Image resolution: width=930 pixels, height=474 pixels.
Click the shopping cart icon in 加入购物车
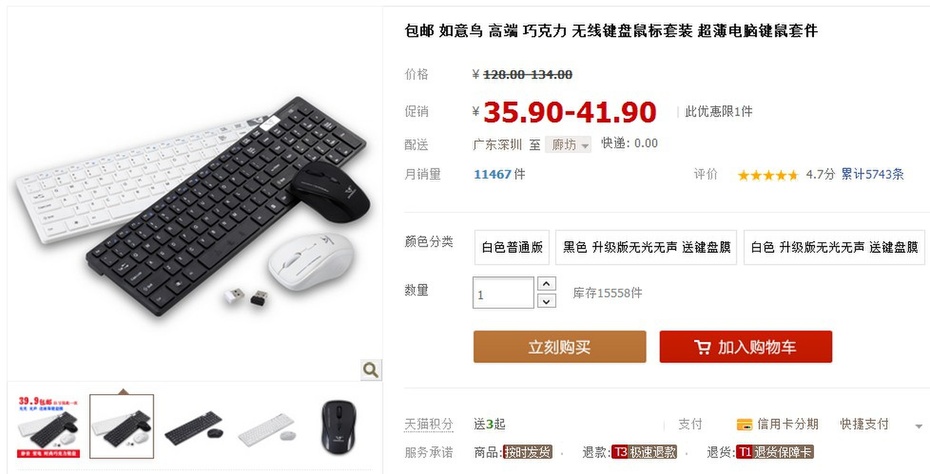coord(702,347)
